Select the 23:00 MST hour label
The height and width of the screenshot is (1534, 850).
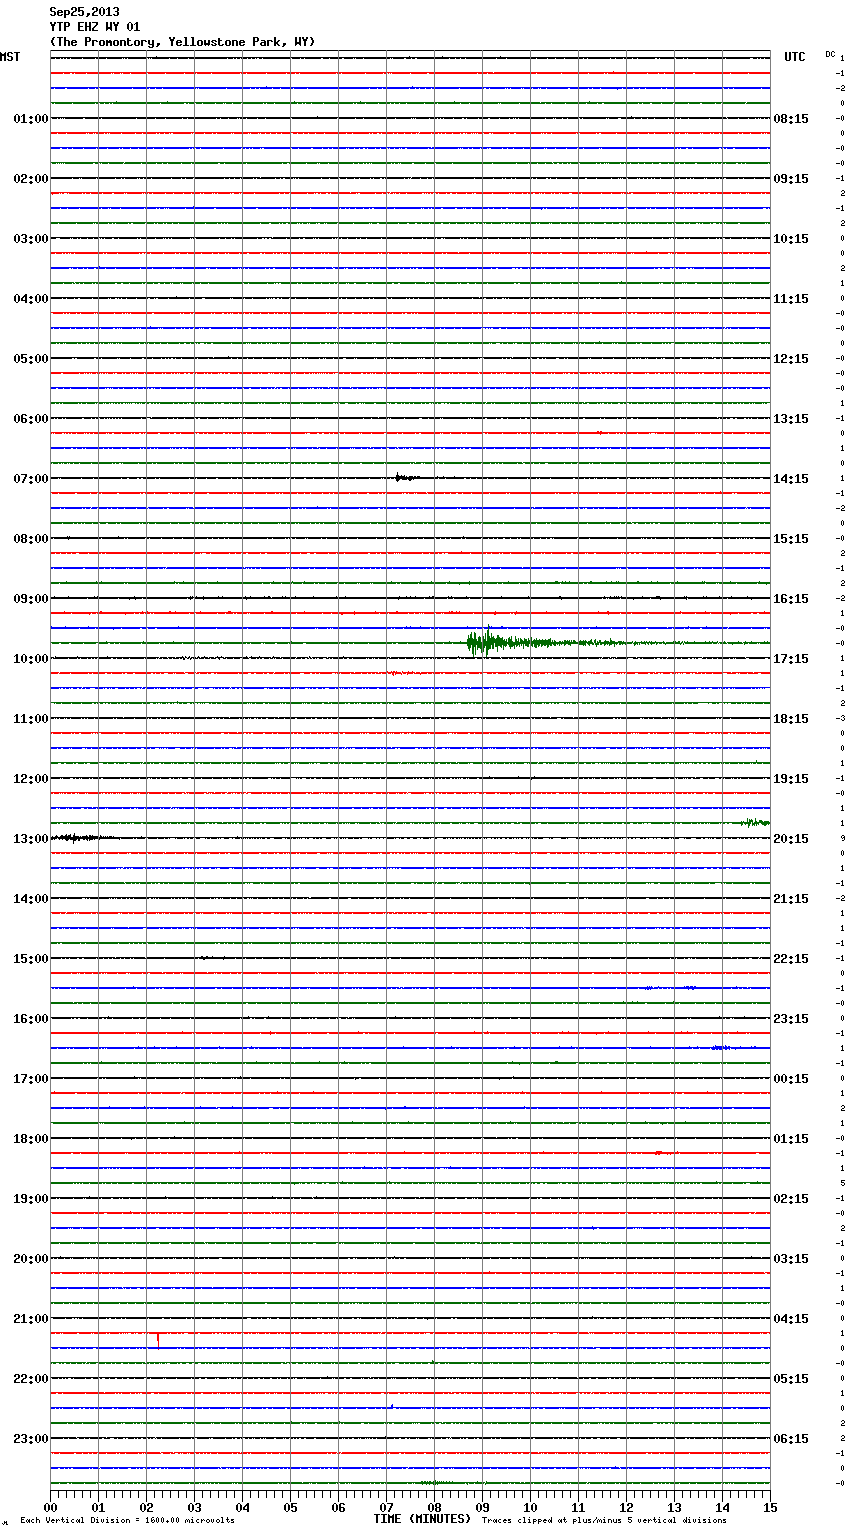click(x=31, y=1439)
